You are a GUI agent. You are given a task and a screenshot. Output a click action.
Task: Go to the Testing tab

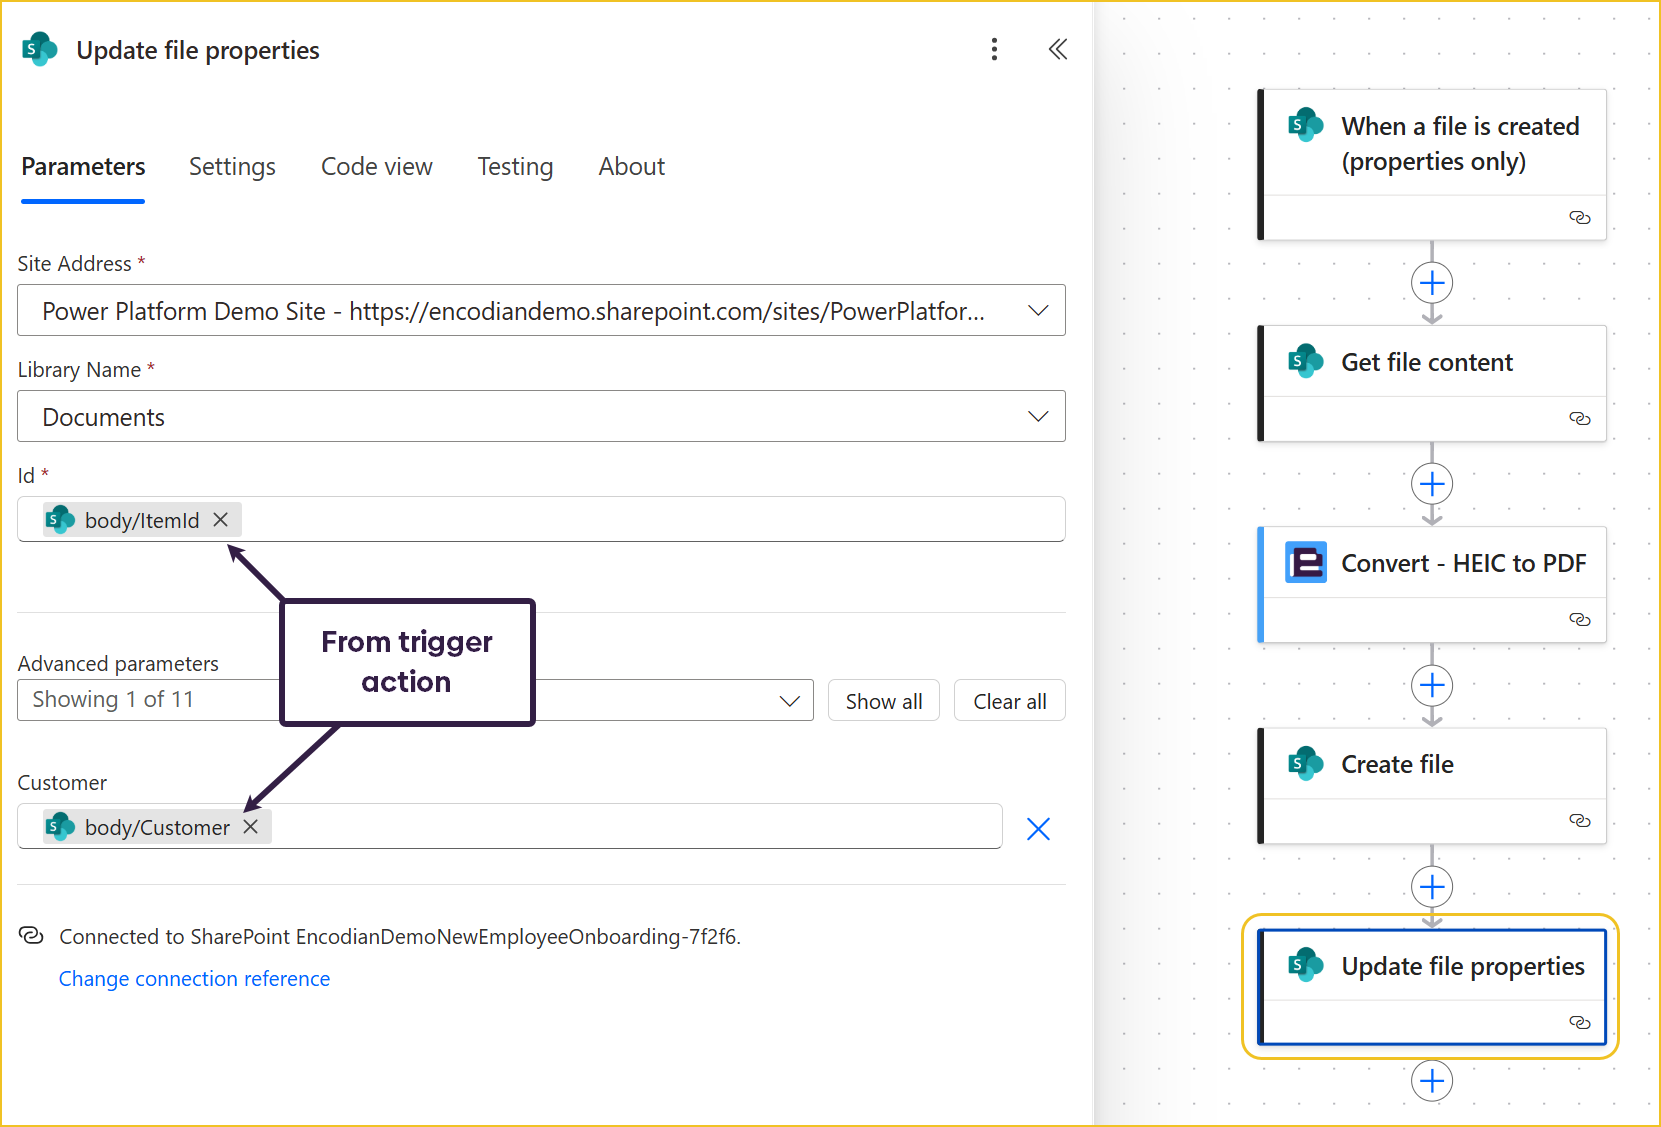(x=515, y=167)
